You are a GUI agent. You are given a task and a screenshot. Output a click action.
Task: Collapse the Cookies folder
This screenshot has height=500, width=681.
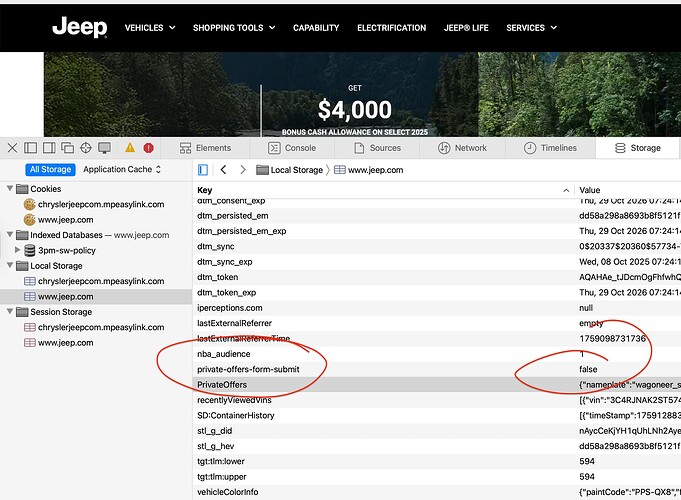tap(10, 189)
